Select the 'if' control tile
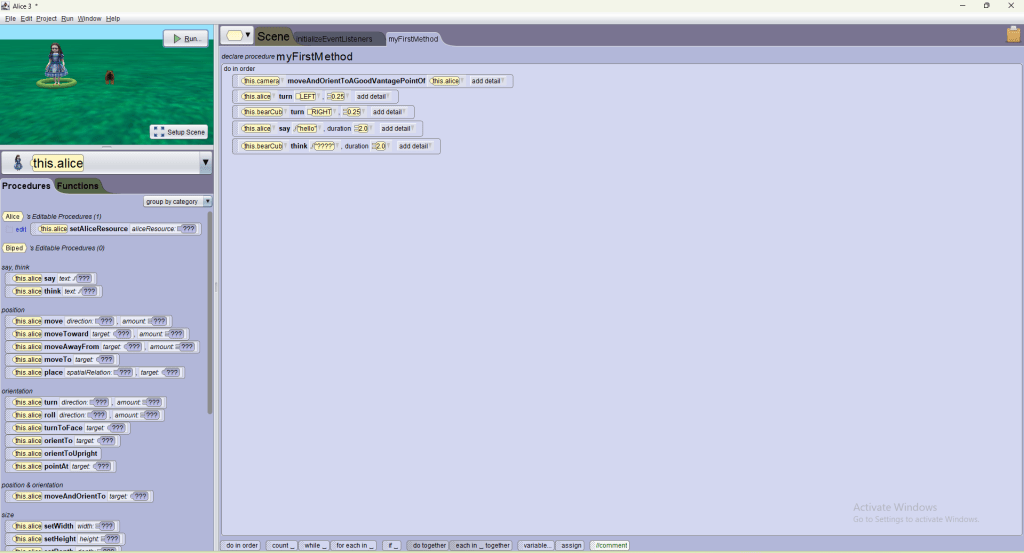The width and height of the screenshot is (1024, 553). click(x=392, y=545)
